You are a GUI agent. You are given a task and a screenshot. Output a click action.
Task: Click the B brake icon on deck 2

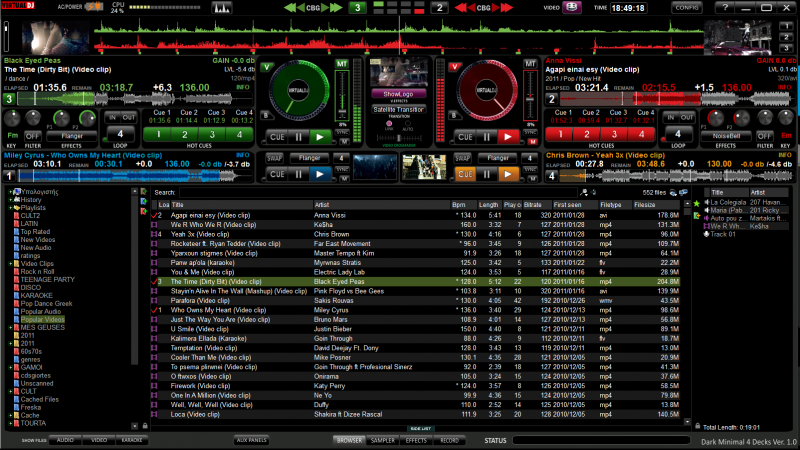coord(454,116)
